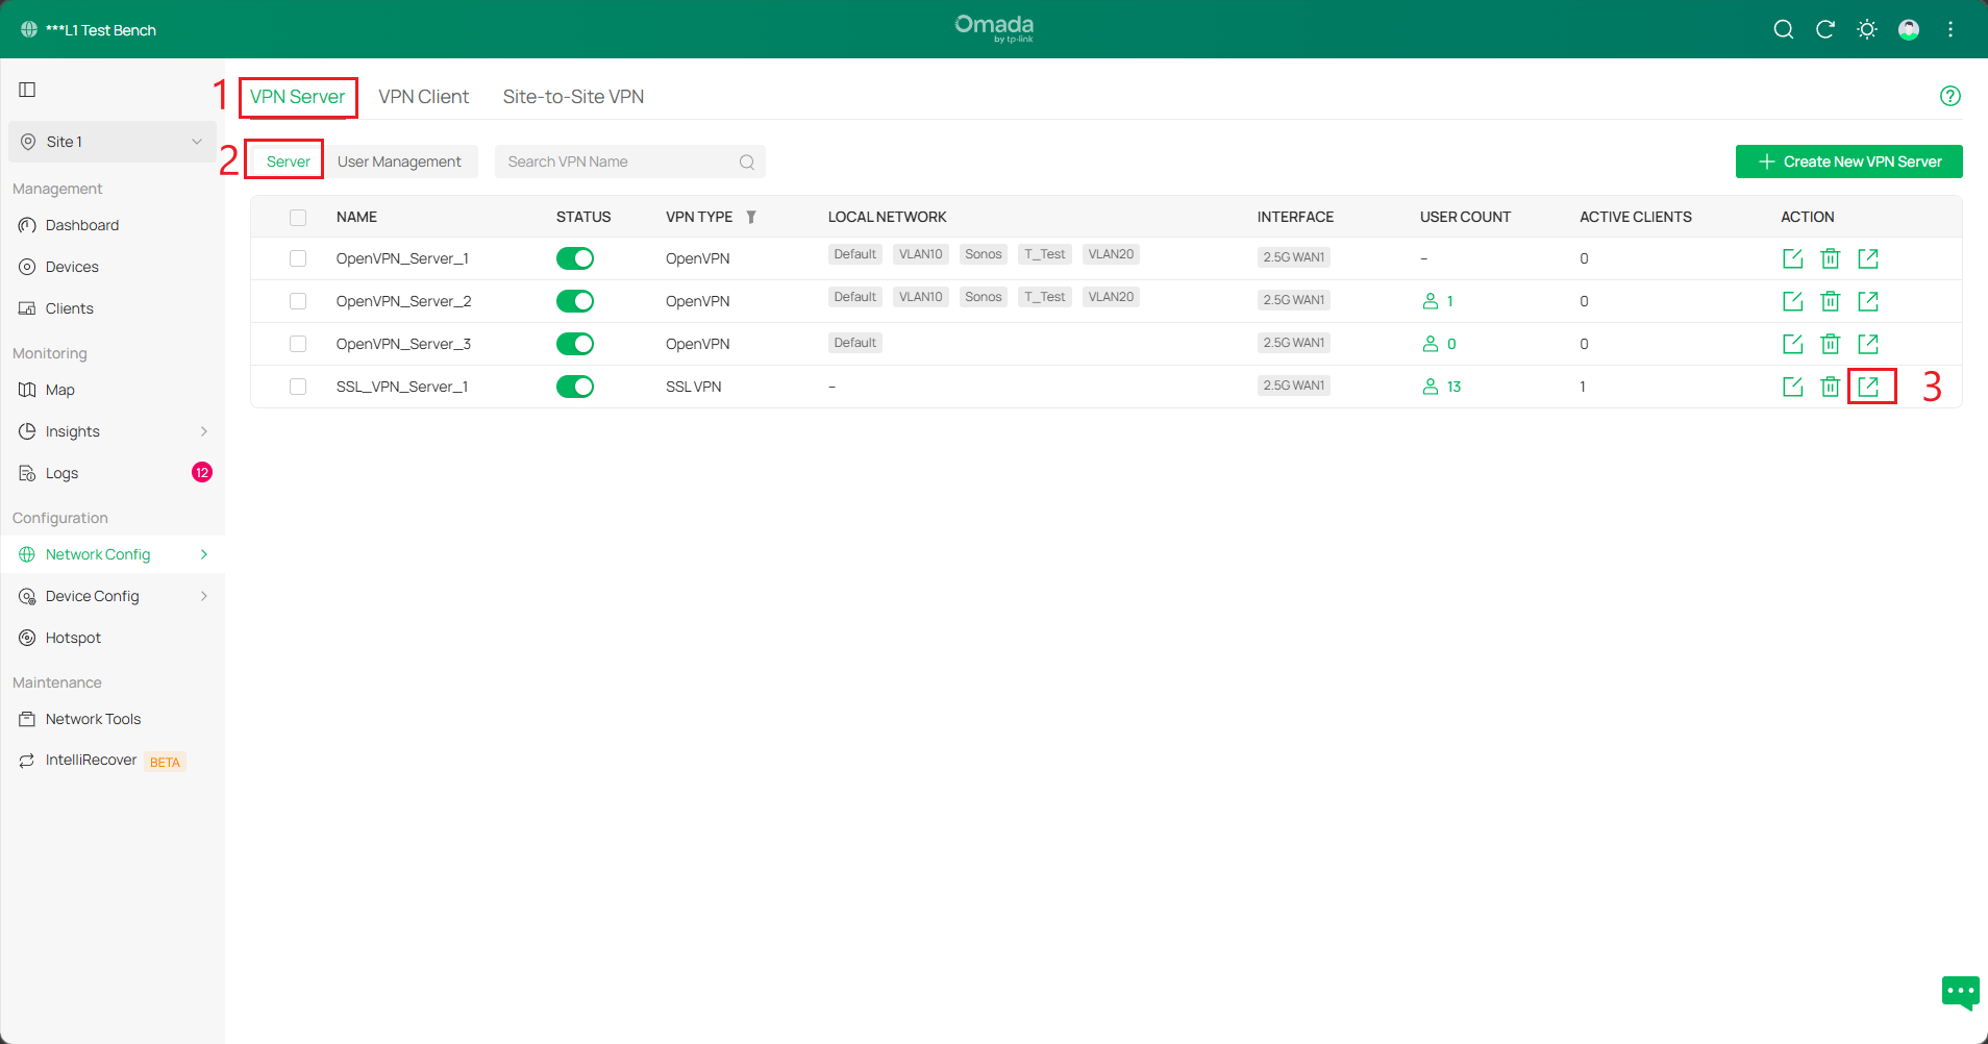Export SSL_VPN_Server_1 configuration
The width and height of the screenshot is (1988, 1044).
pyautogui.click(x=1868, y=386)
